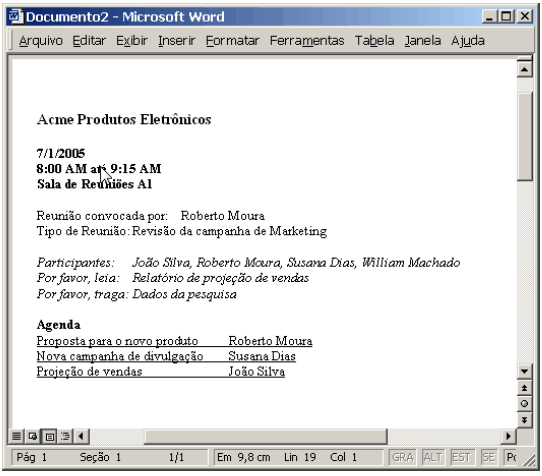This screenshot has height=476, width=542.
Task: Open the Tabela menu
Action: point(374,41)
